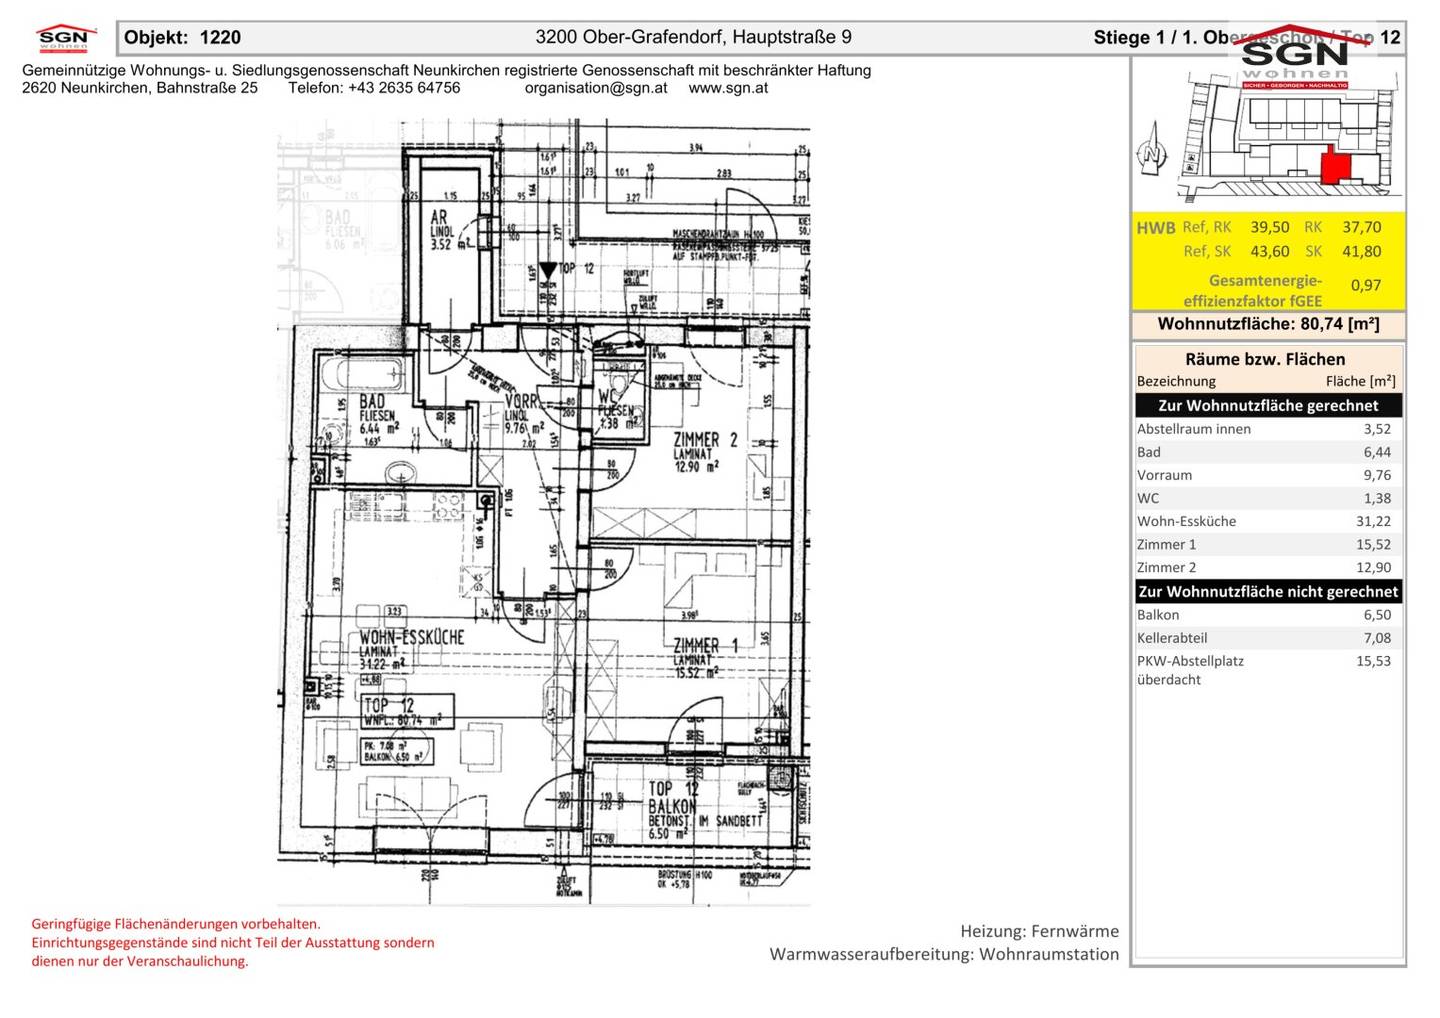Image resolution: width=1440 pixels, height=1018 pixels.
Task: Select 'Abstellraum innen' table row
Action: [x=1268, y=429]
